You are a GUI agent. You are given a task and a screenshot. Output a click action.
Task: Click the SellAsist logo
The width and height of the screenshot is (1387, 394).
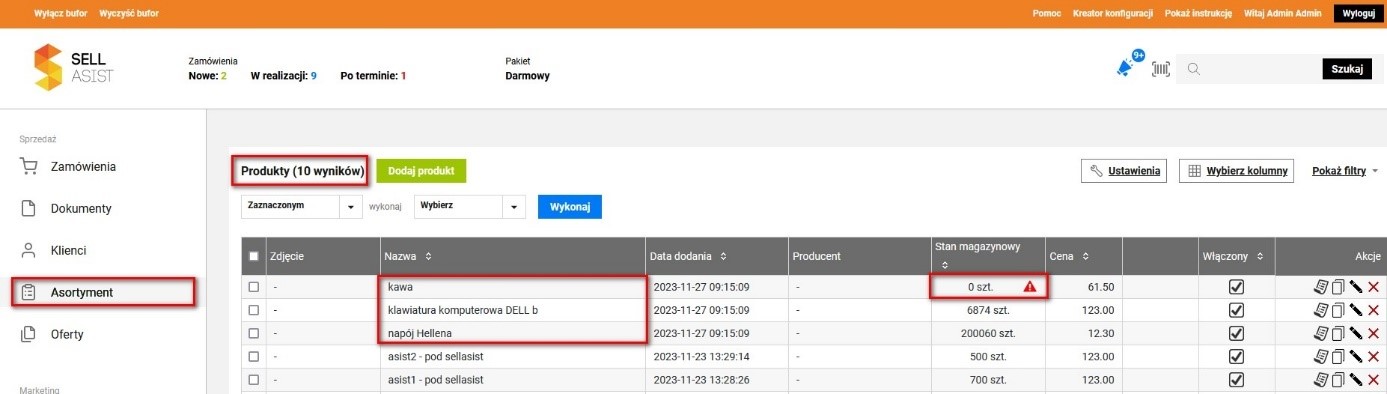[x=74, y=68]
